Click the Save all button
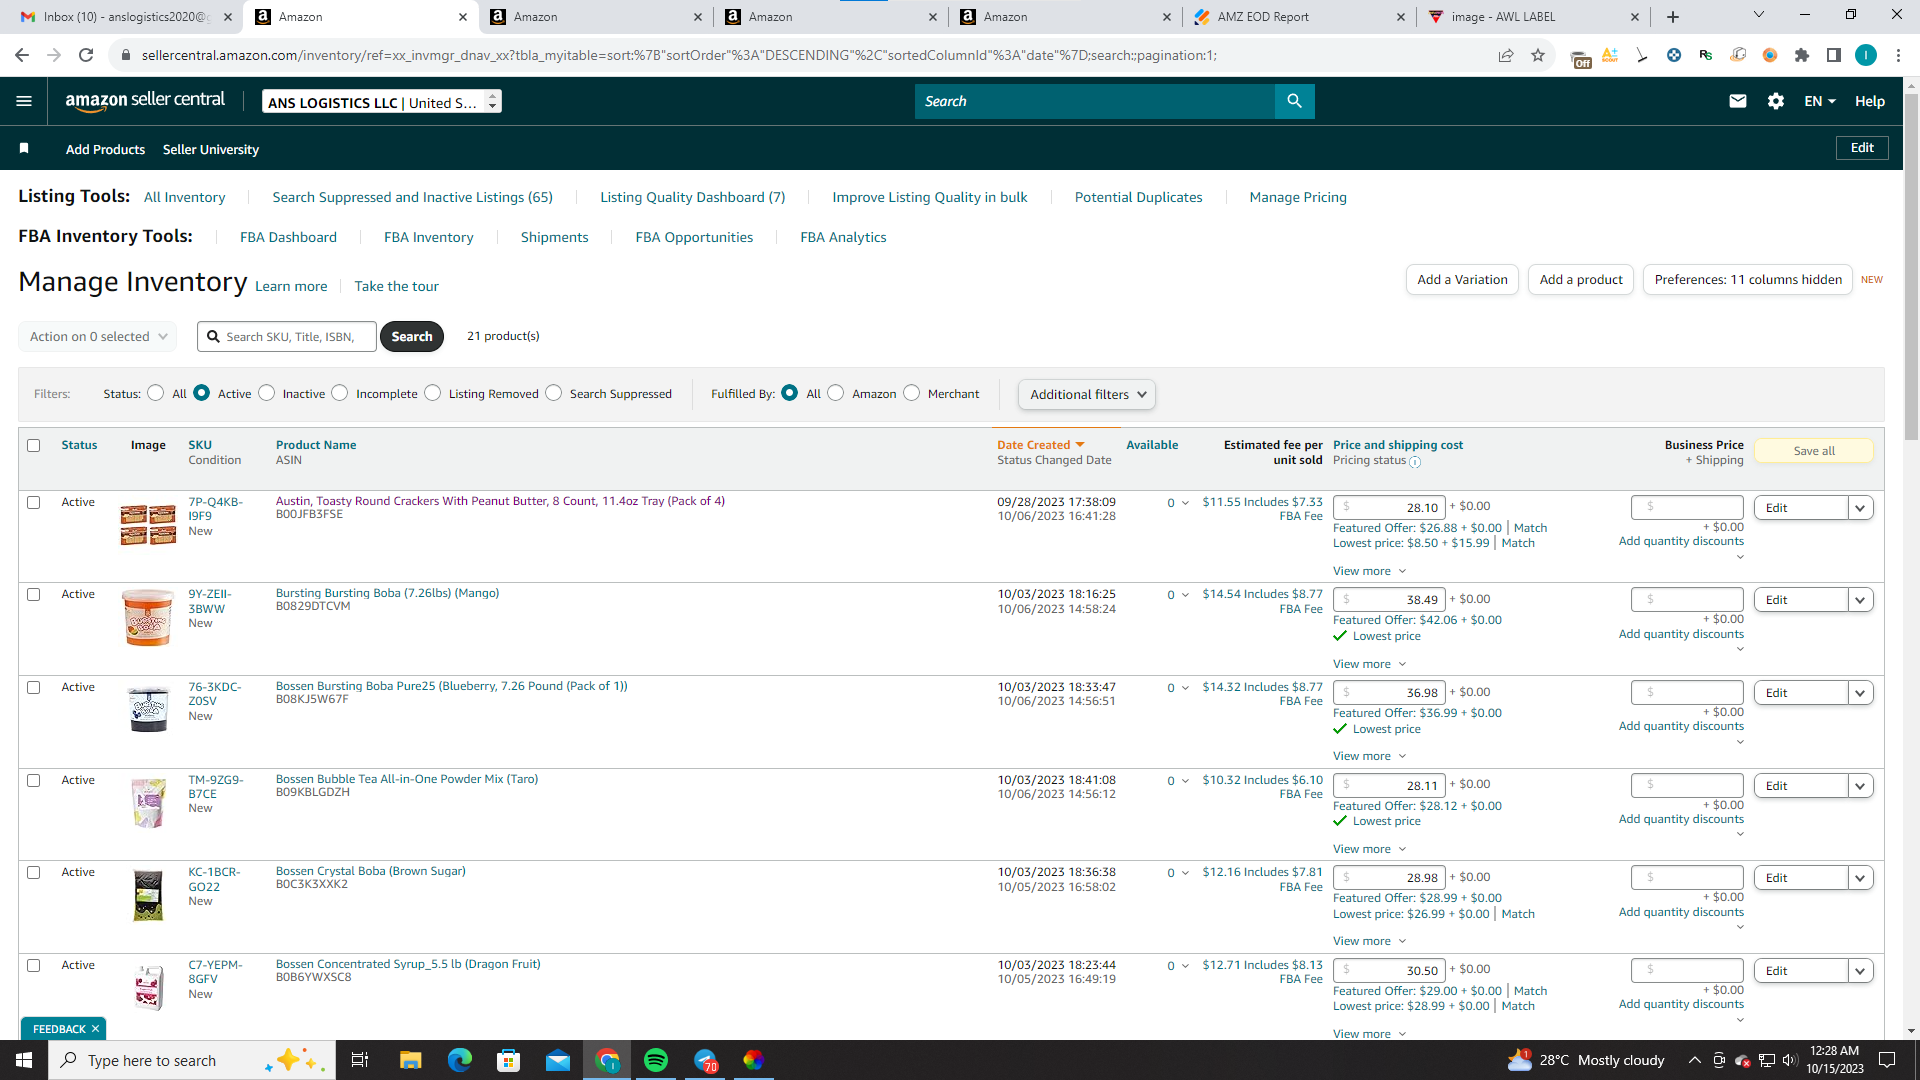The height and width of the screenshot is (1080, 1920). coord(1814,451)
